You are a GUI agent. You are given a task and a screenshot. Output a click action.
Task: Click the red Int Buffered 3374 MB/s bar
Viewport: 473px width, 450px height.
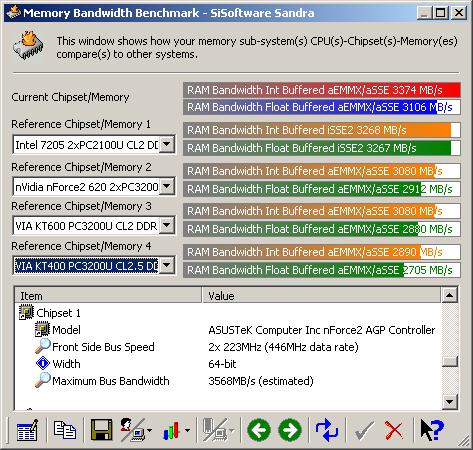click(x=322, y=90)
